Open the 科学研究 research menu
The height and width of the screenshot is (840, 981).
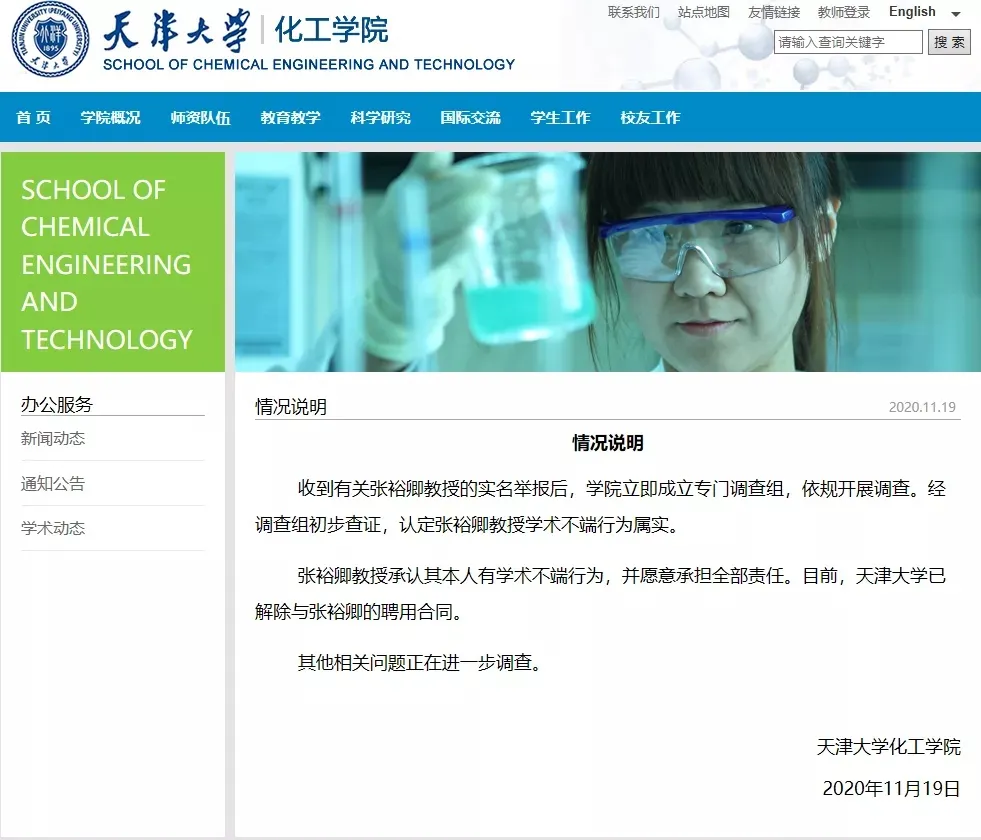(380, 117)
